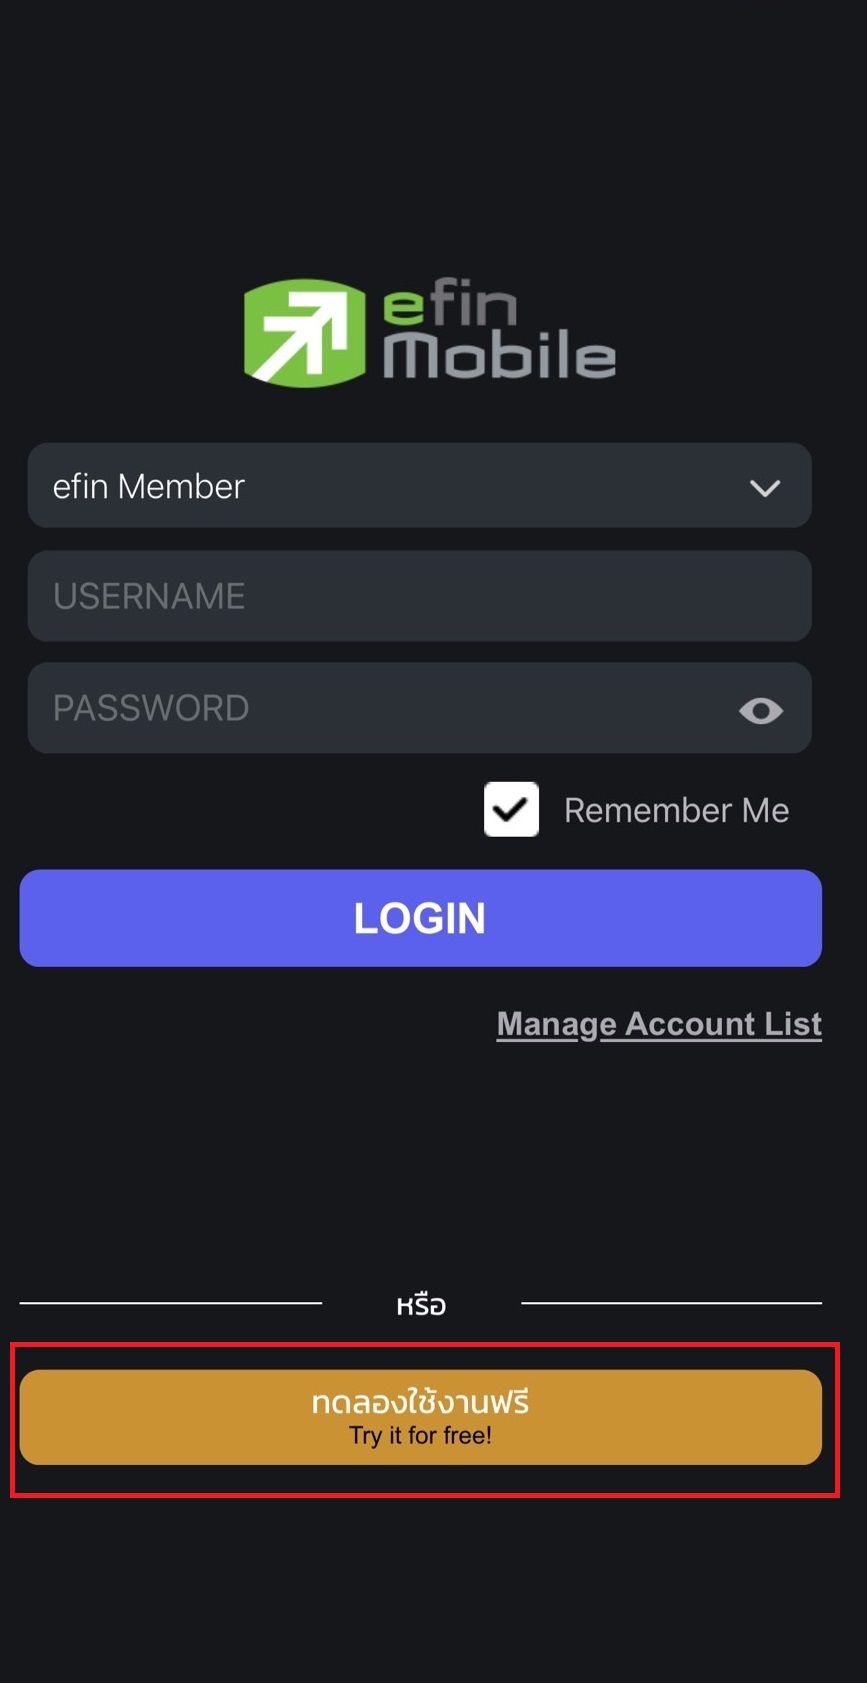Start the free trial via ทดลองใช้งานฟรี
The width and height of the screenshot is (867, 1683).
pyautogui.click(x=420, y=1404)
